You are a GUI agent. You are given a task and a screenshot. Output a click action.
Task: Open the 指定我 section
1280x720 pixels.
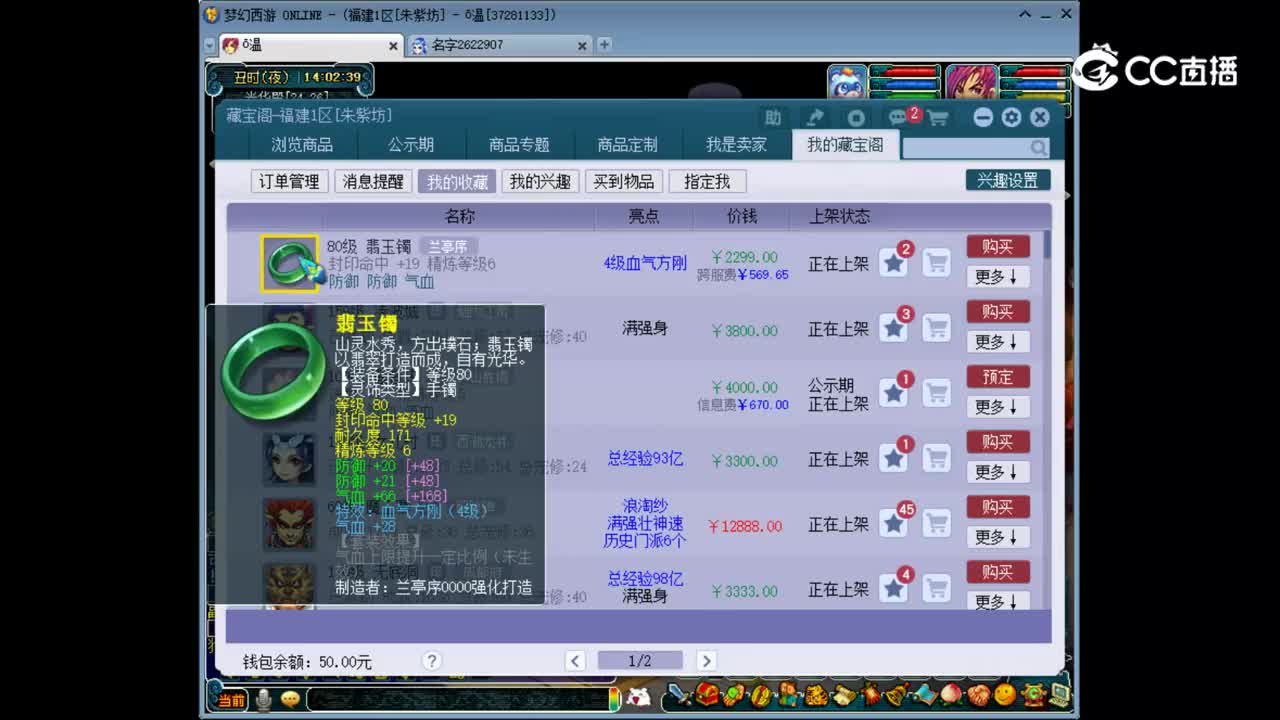tap(707, 181)
